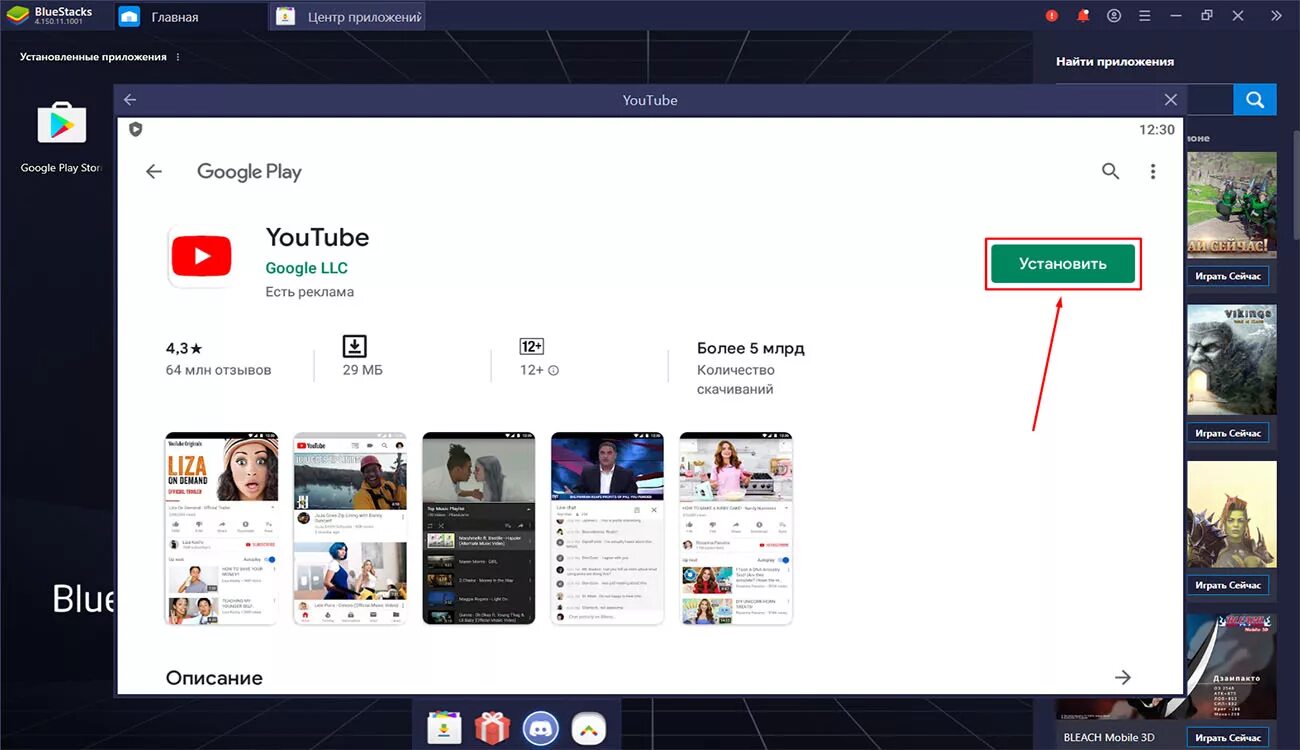Click the Описание heading
Screen dimensions: 1300x750
[x=214, y=678]
